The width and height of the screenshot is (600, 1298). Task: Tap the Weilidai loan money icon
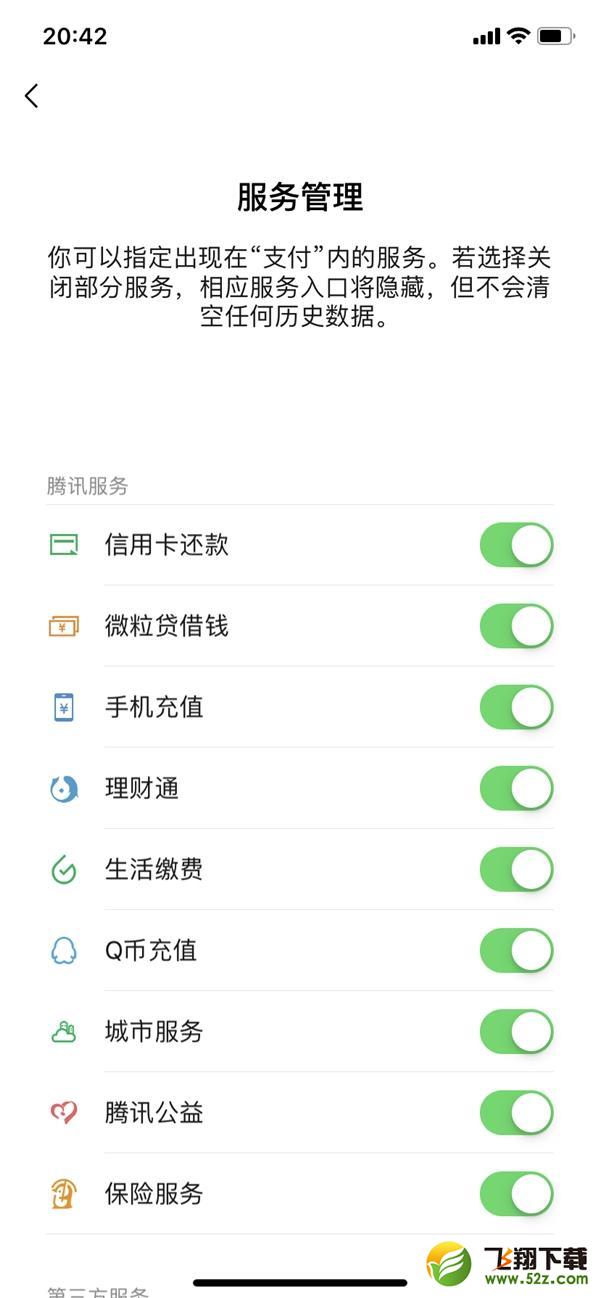tap(64, 627)
